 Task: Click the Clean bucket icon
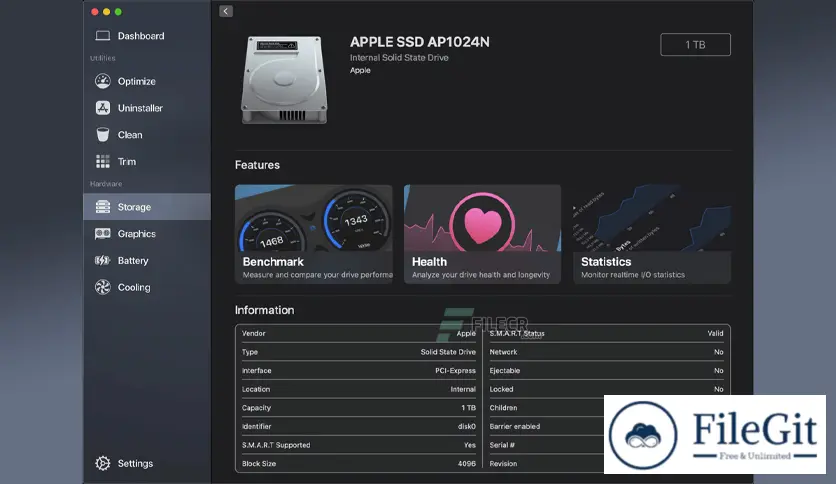click(102, 134)
